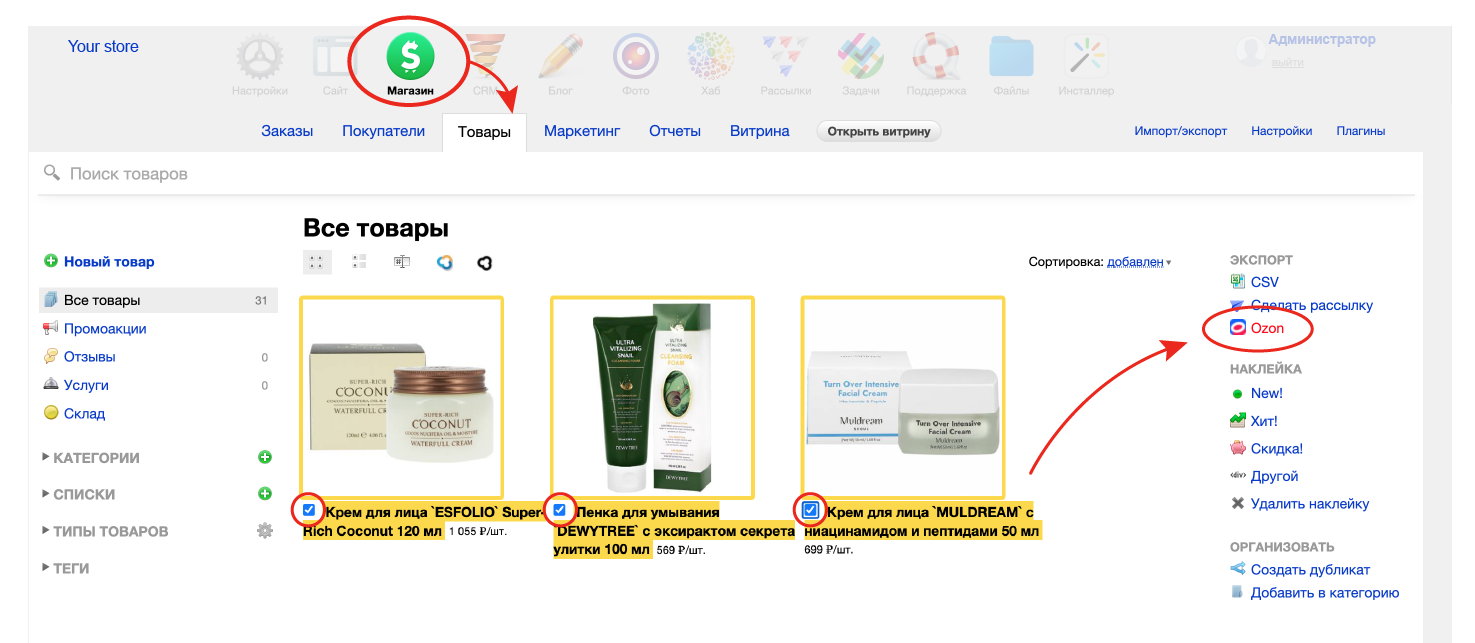Open the Блог app icon
The height and width of the screenshot is (643, 1475).
(559, 57)
